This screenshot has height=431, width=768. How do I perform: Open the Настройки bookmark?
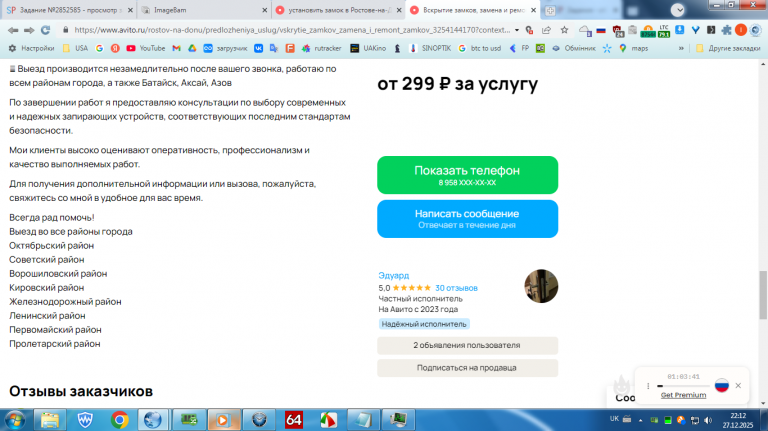[x=31, y=48]
